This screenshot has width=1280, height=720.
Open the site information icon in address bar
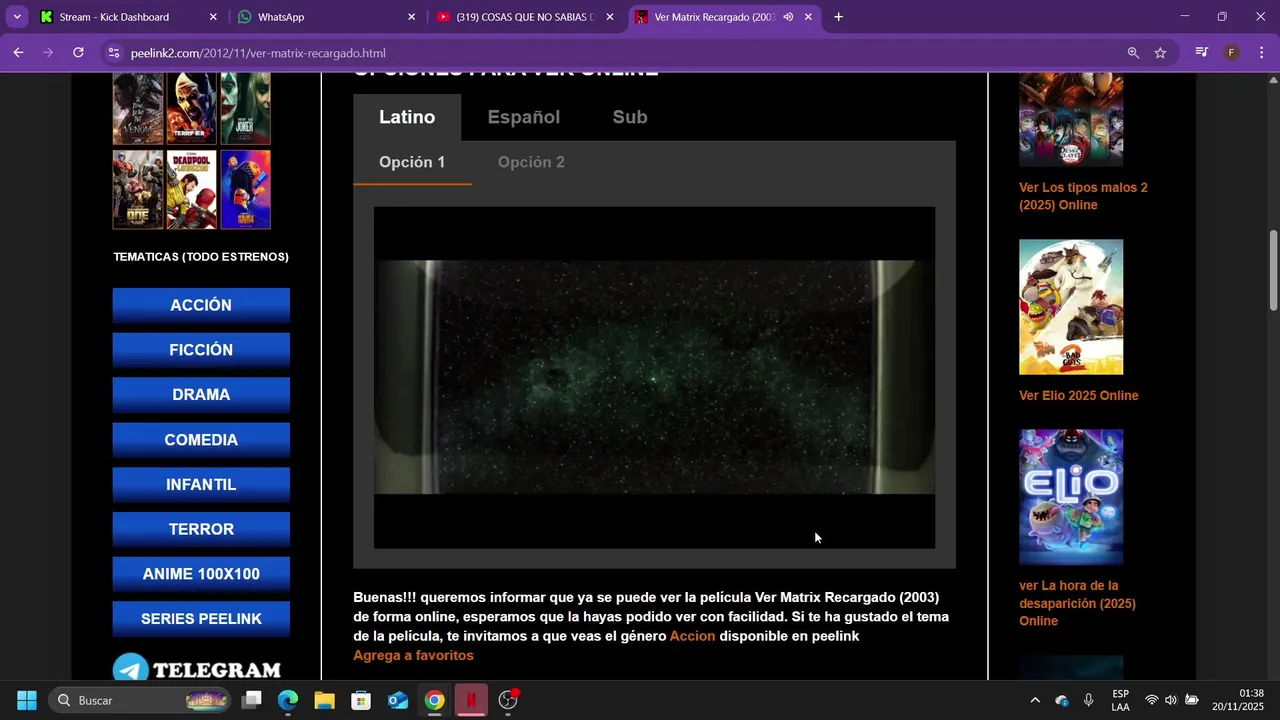pos(114,53)
